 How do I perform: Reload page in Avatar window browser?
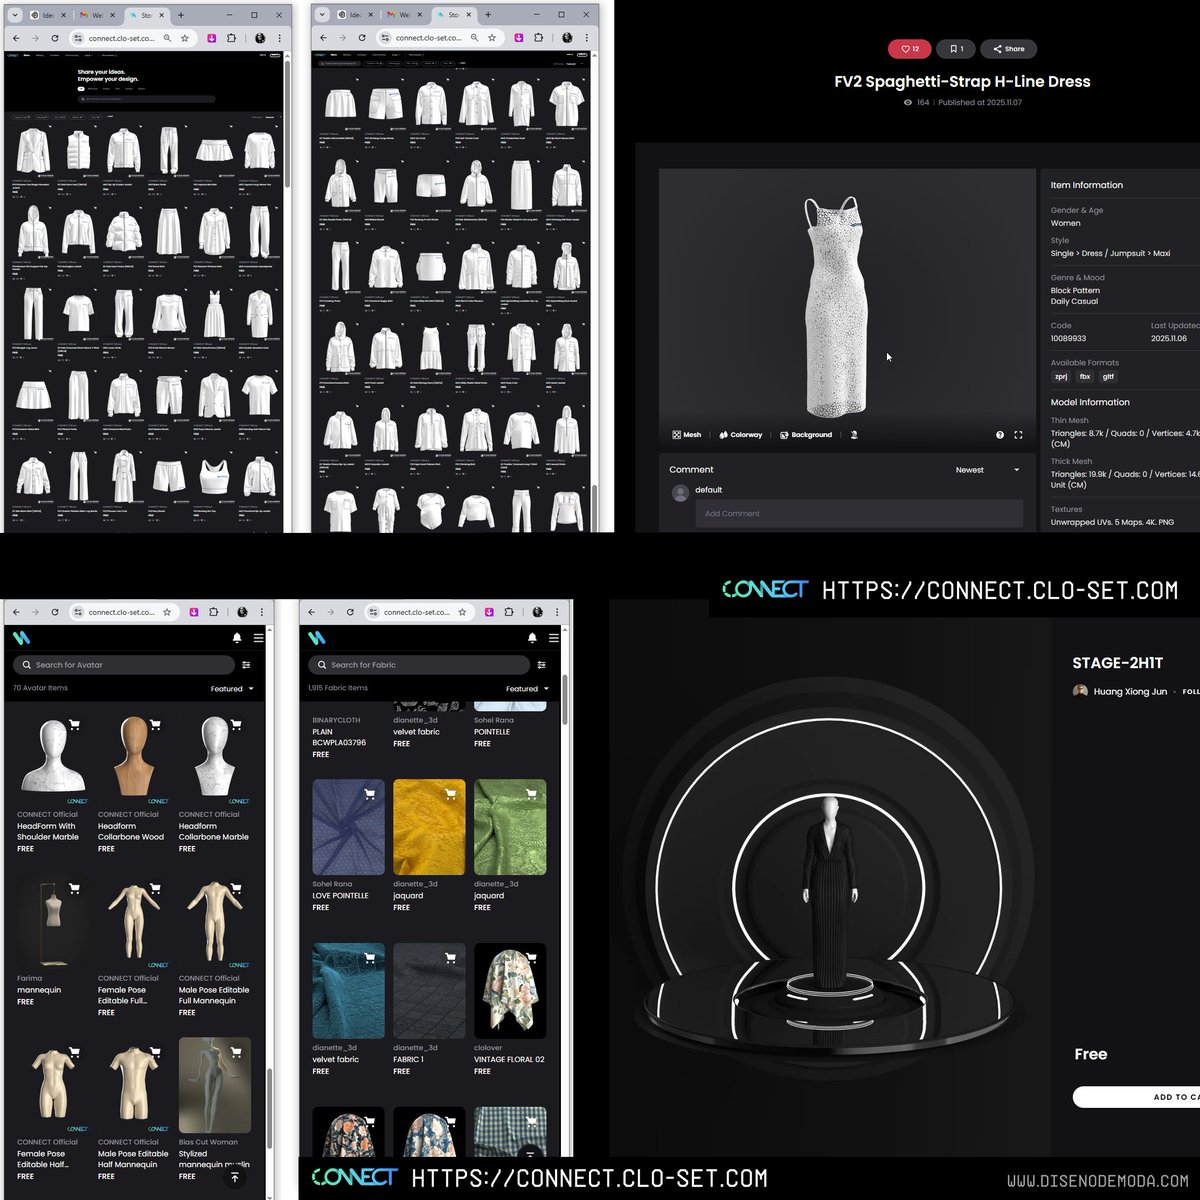click(55, 612)
